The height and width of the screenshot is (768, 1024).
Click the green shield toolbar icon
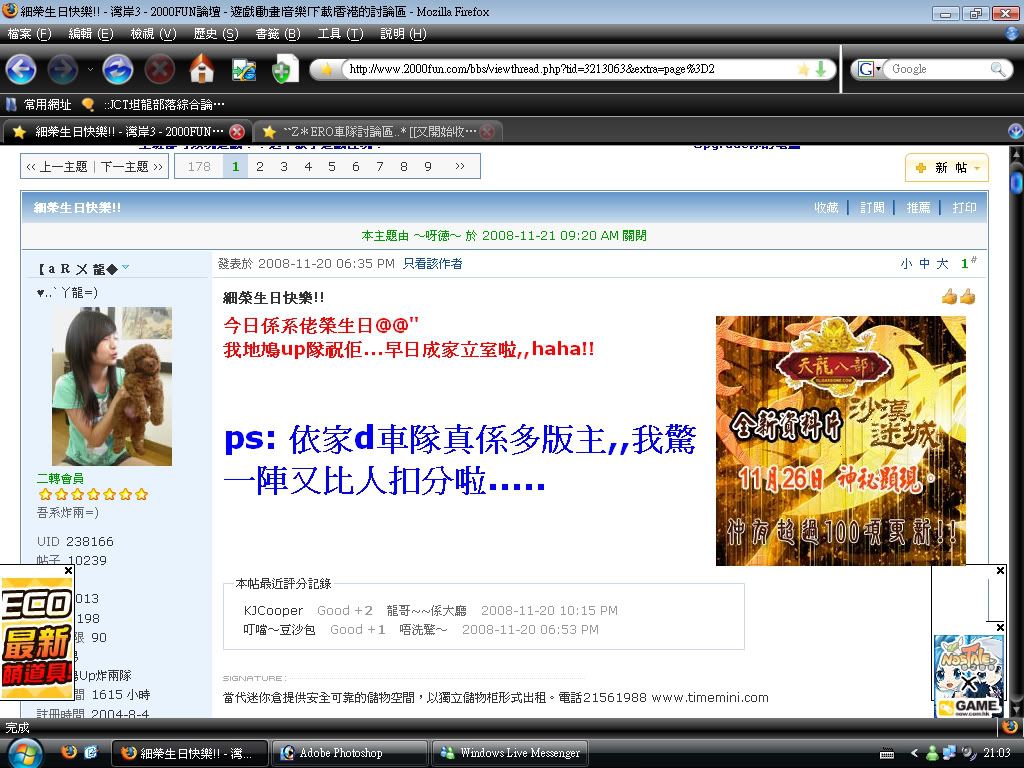pyautogui.click(x=283, y=70)
